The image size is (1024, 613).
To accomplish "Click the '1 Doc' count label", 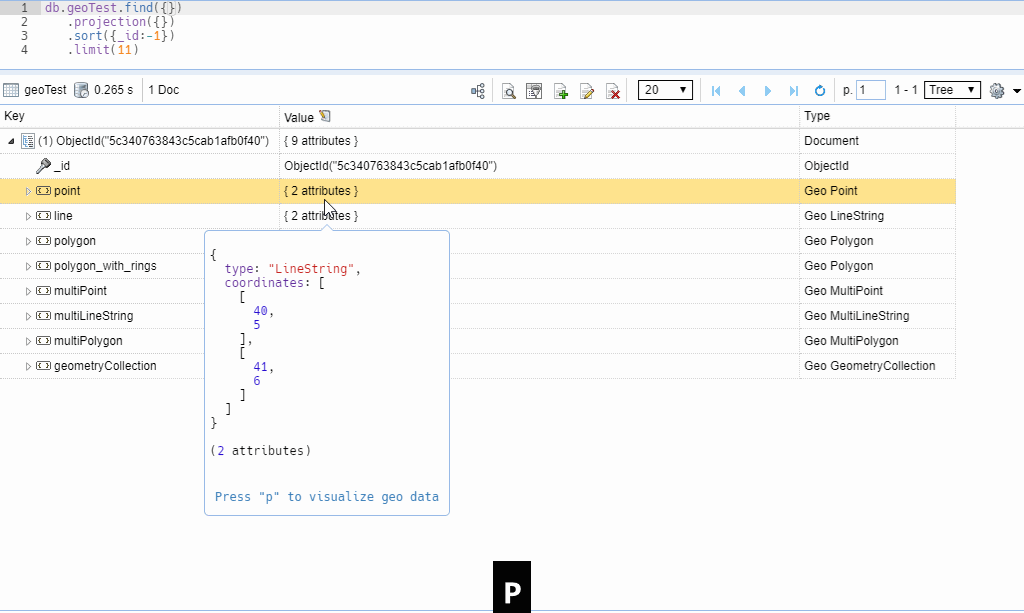I will (x=163, y=90).
